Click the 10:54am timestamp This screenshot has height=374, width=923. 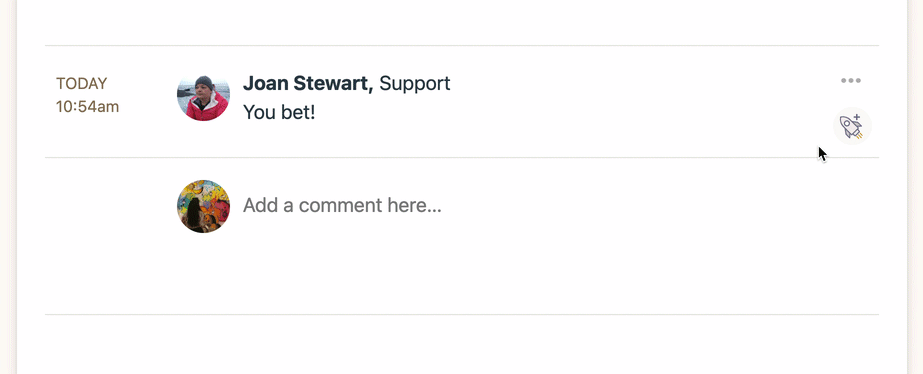(88, 107)
